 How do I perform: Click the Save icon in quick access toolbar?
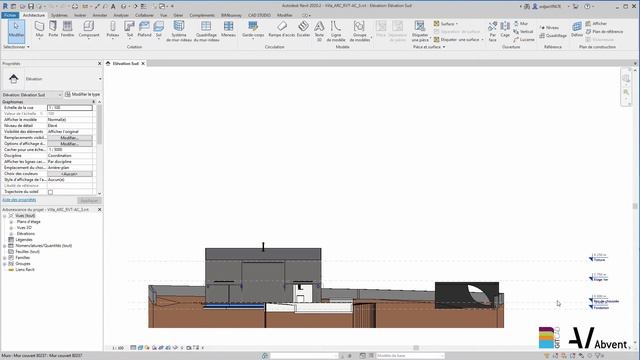tap(31, 7)
